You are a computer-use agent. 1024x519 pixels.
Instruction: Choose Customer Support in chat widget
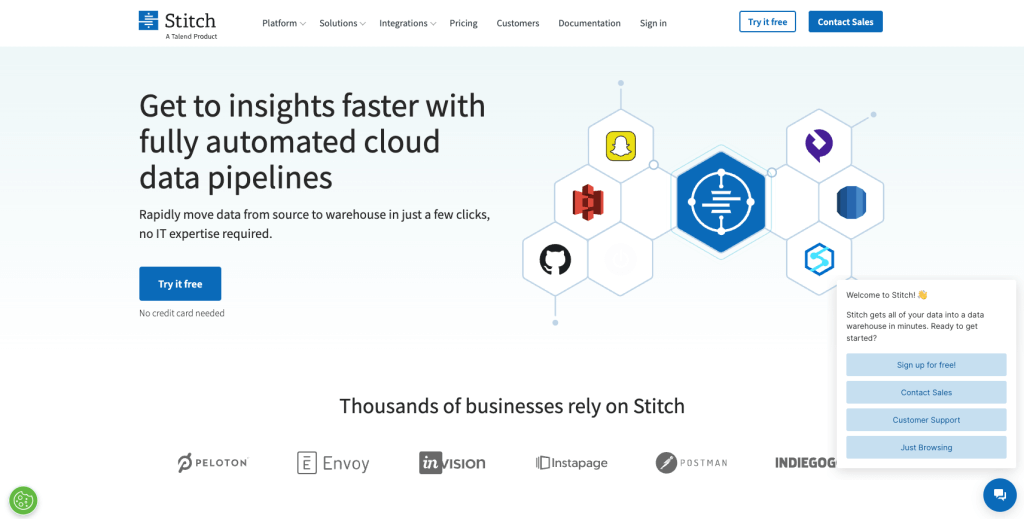(926, 420)
